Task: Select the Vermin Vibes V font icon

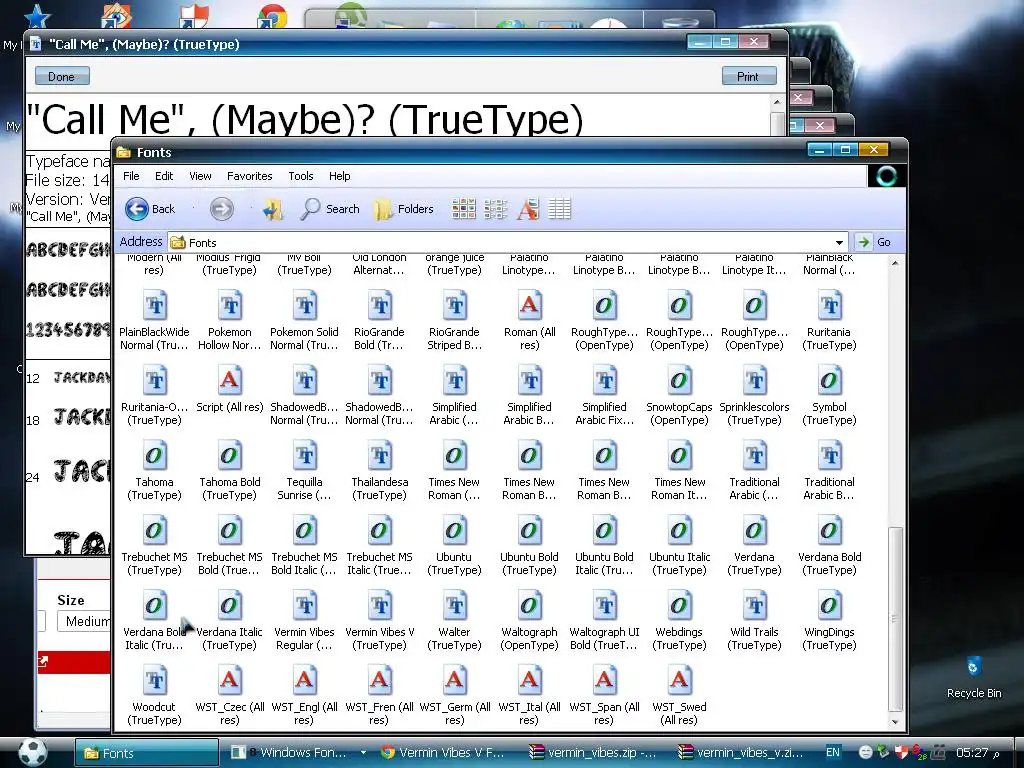Action: click(x=379, y=607)
